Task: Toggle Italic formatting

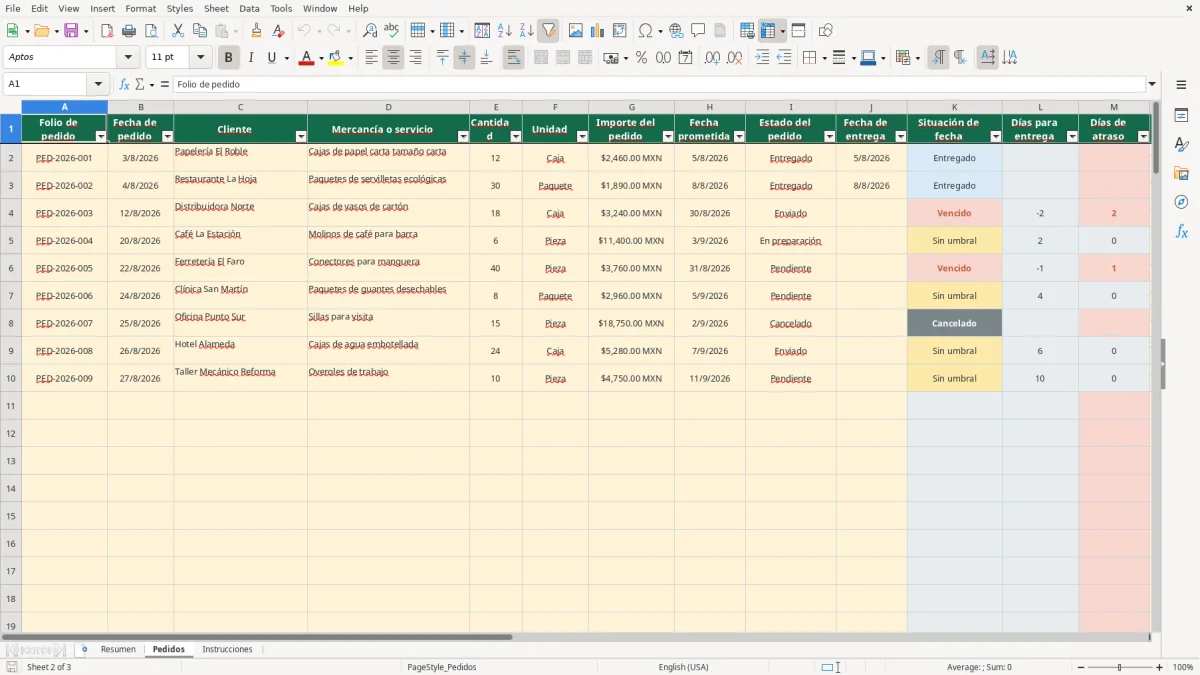Action: [x=251, y=58]
